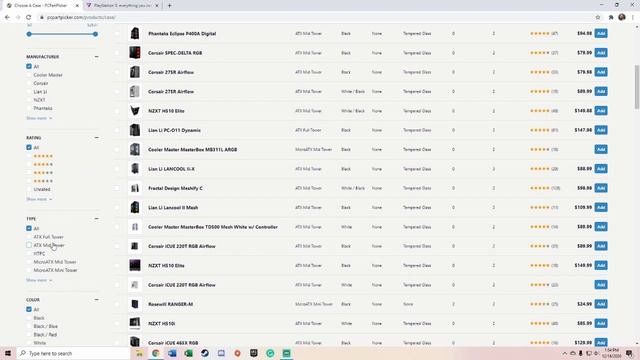Toggle the Color All checkbox

tap(29, 309)
